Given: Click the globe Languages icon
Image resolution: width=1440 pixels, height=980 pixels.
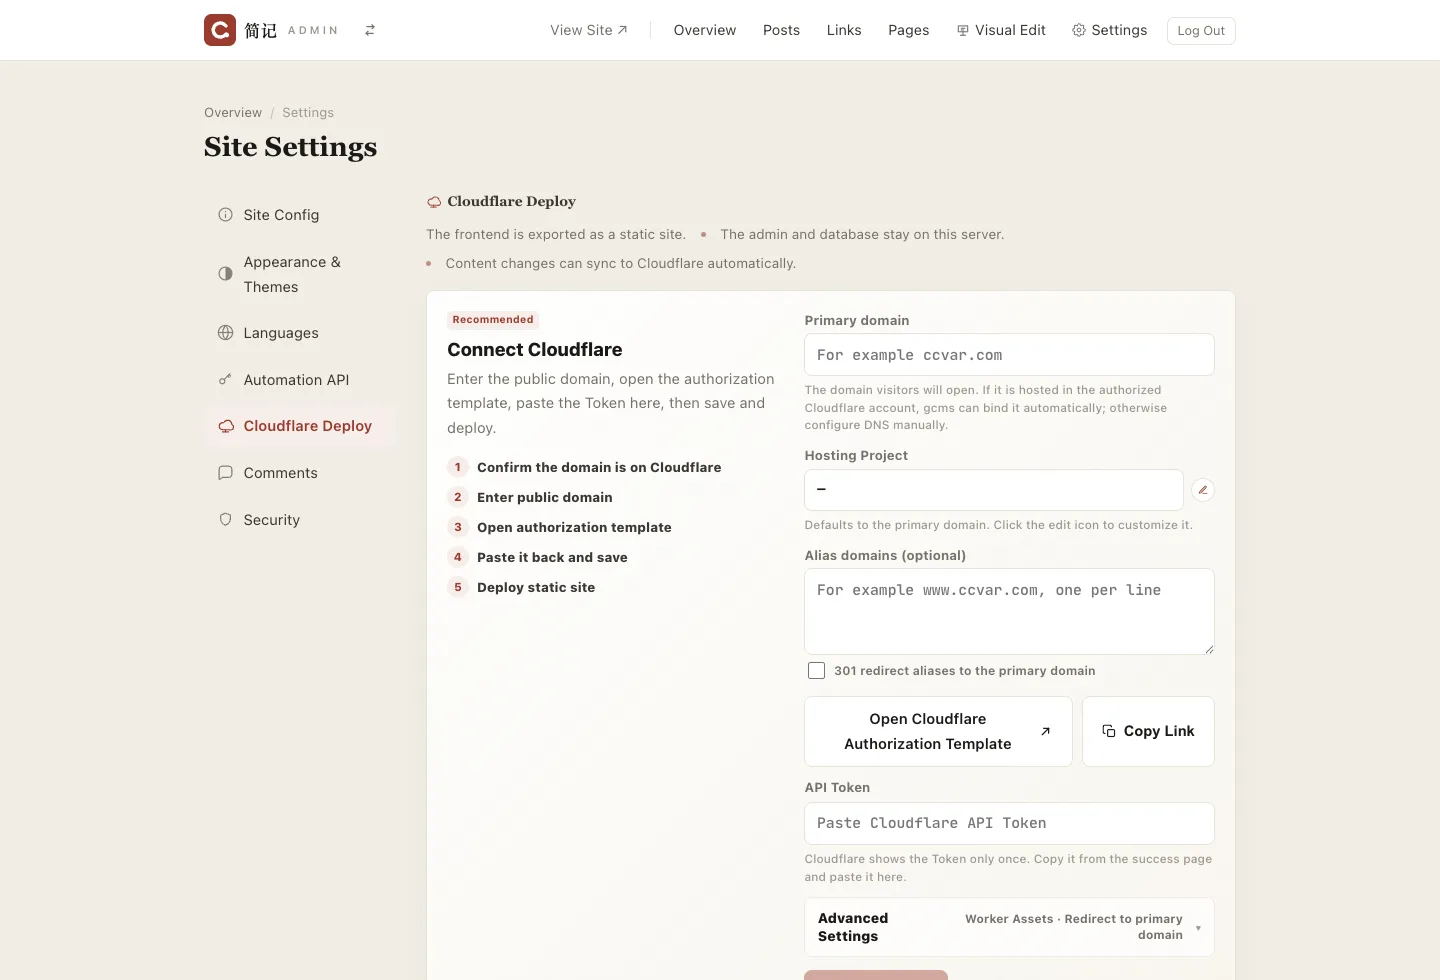Looking at the screenshot, I should tap(225, 333).
